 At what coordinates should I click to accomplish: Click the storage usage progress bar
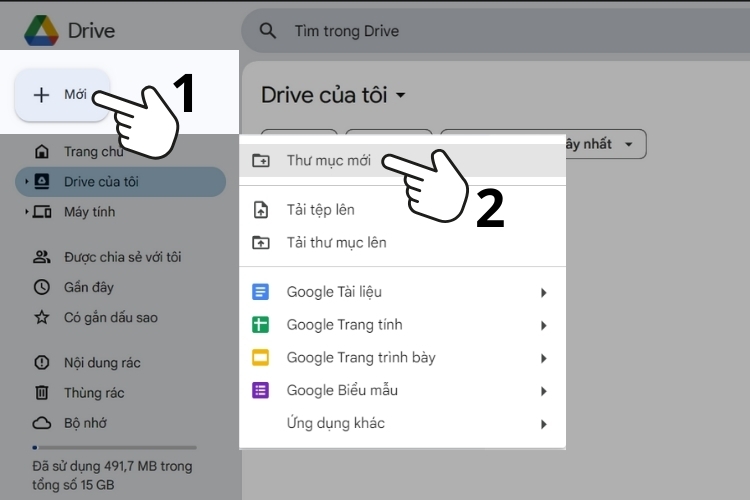(x=114, y=448)
